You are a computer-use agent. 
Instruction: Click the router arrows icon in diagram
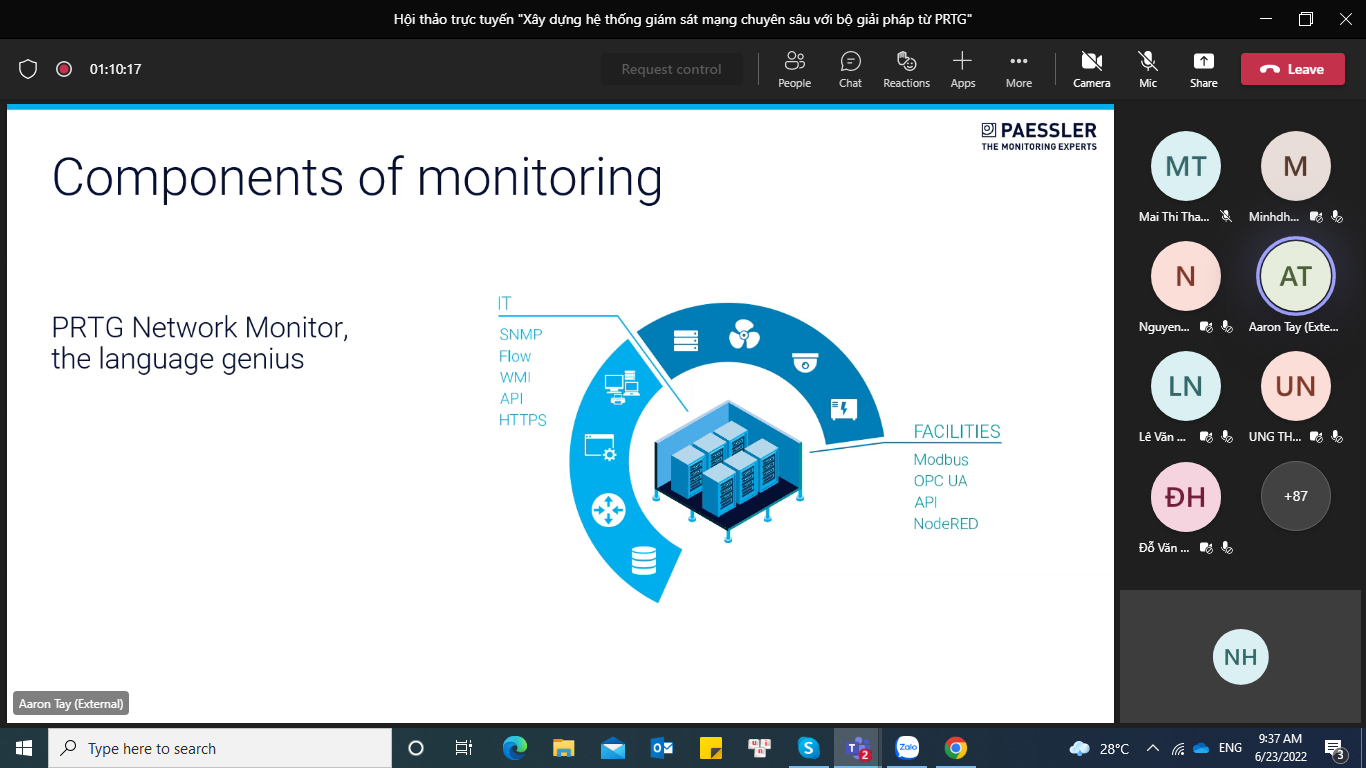point(608,510)
